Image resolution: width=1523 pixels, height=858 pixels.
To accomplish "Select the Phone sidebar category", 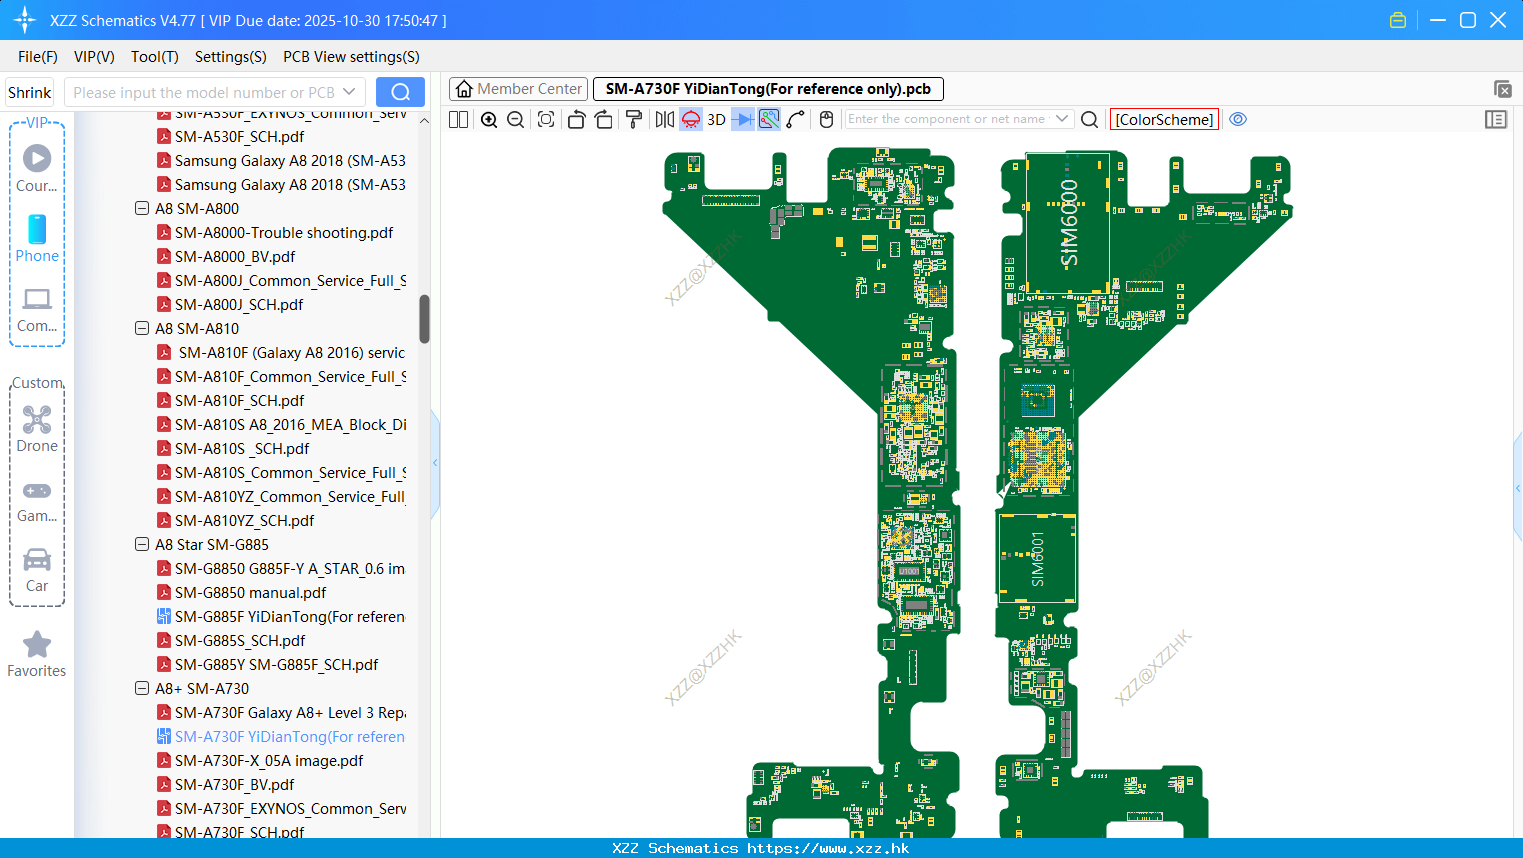I will pyautogui.click(x=37, y=238).
